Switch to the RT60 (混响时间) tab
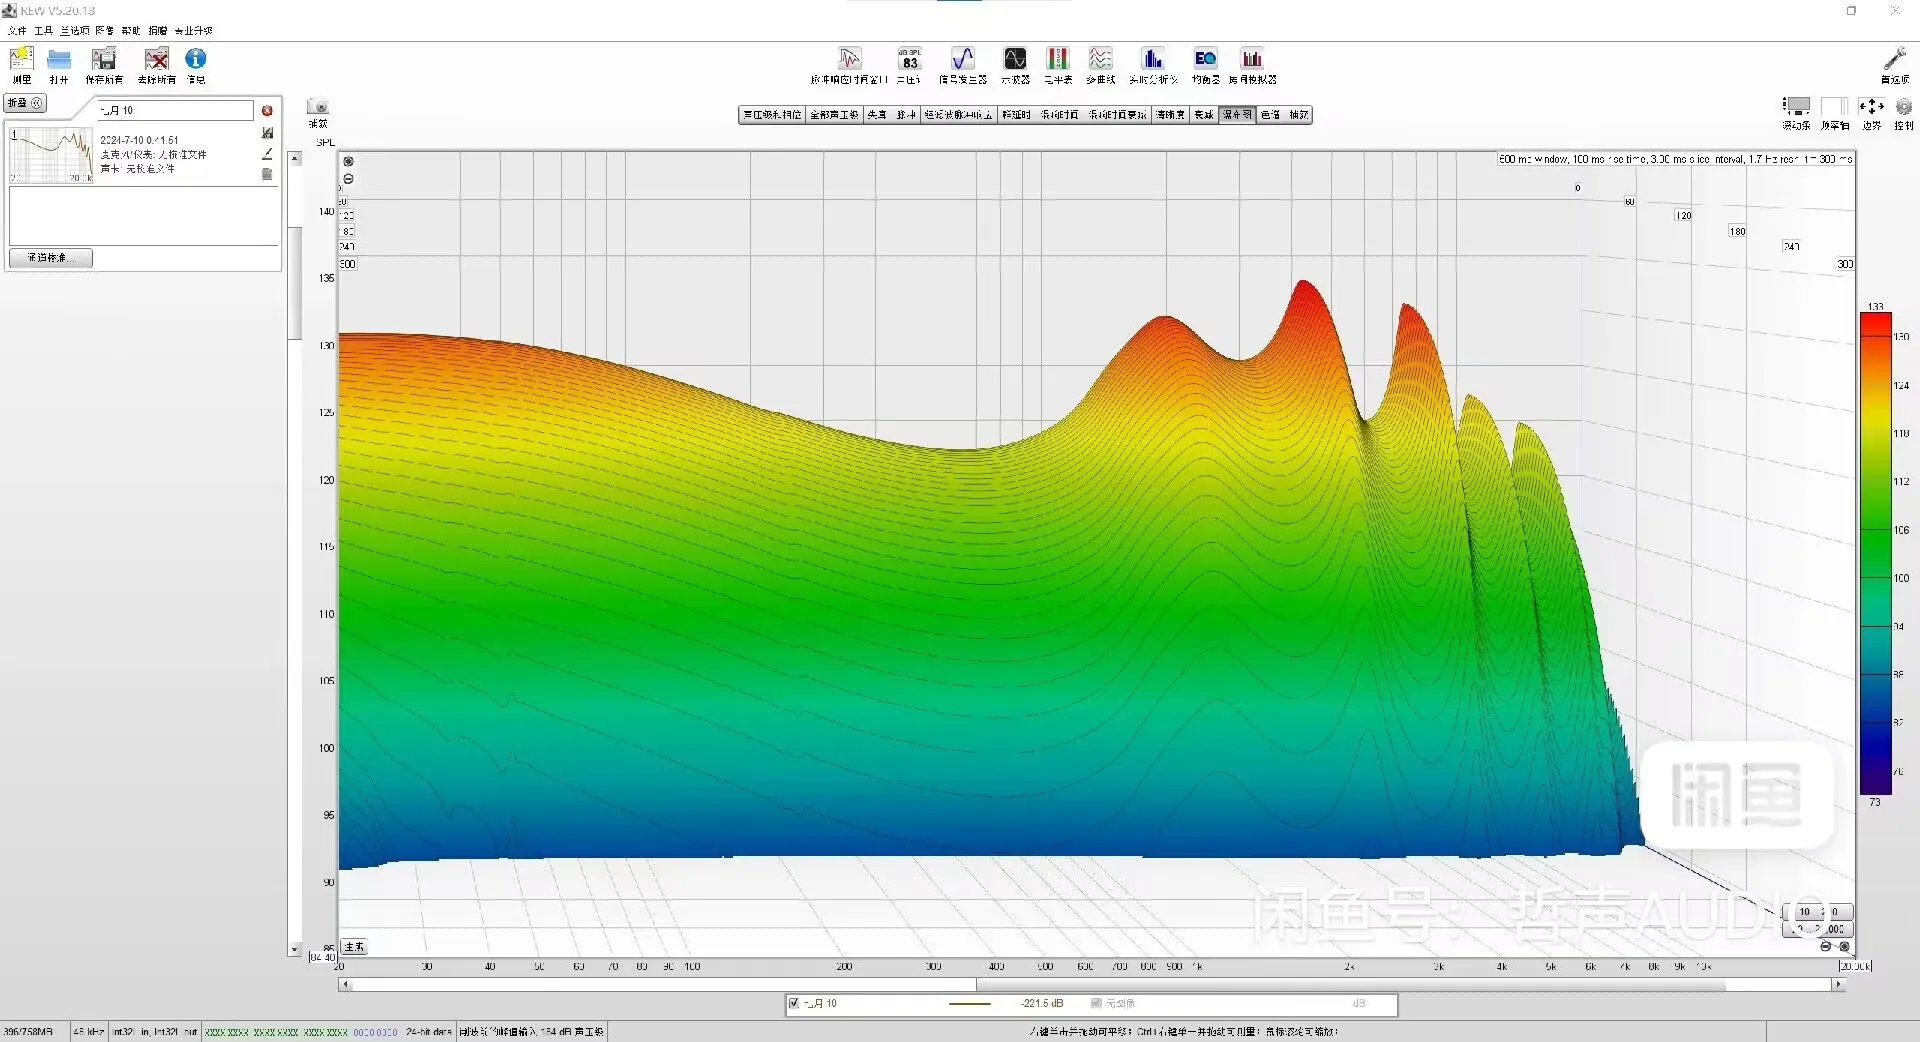1920x1042 pixels. (x=1059, y=115)
